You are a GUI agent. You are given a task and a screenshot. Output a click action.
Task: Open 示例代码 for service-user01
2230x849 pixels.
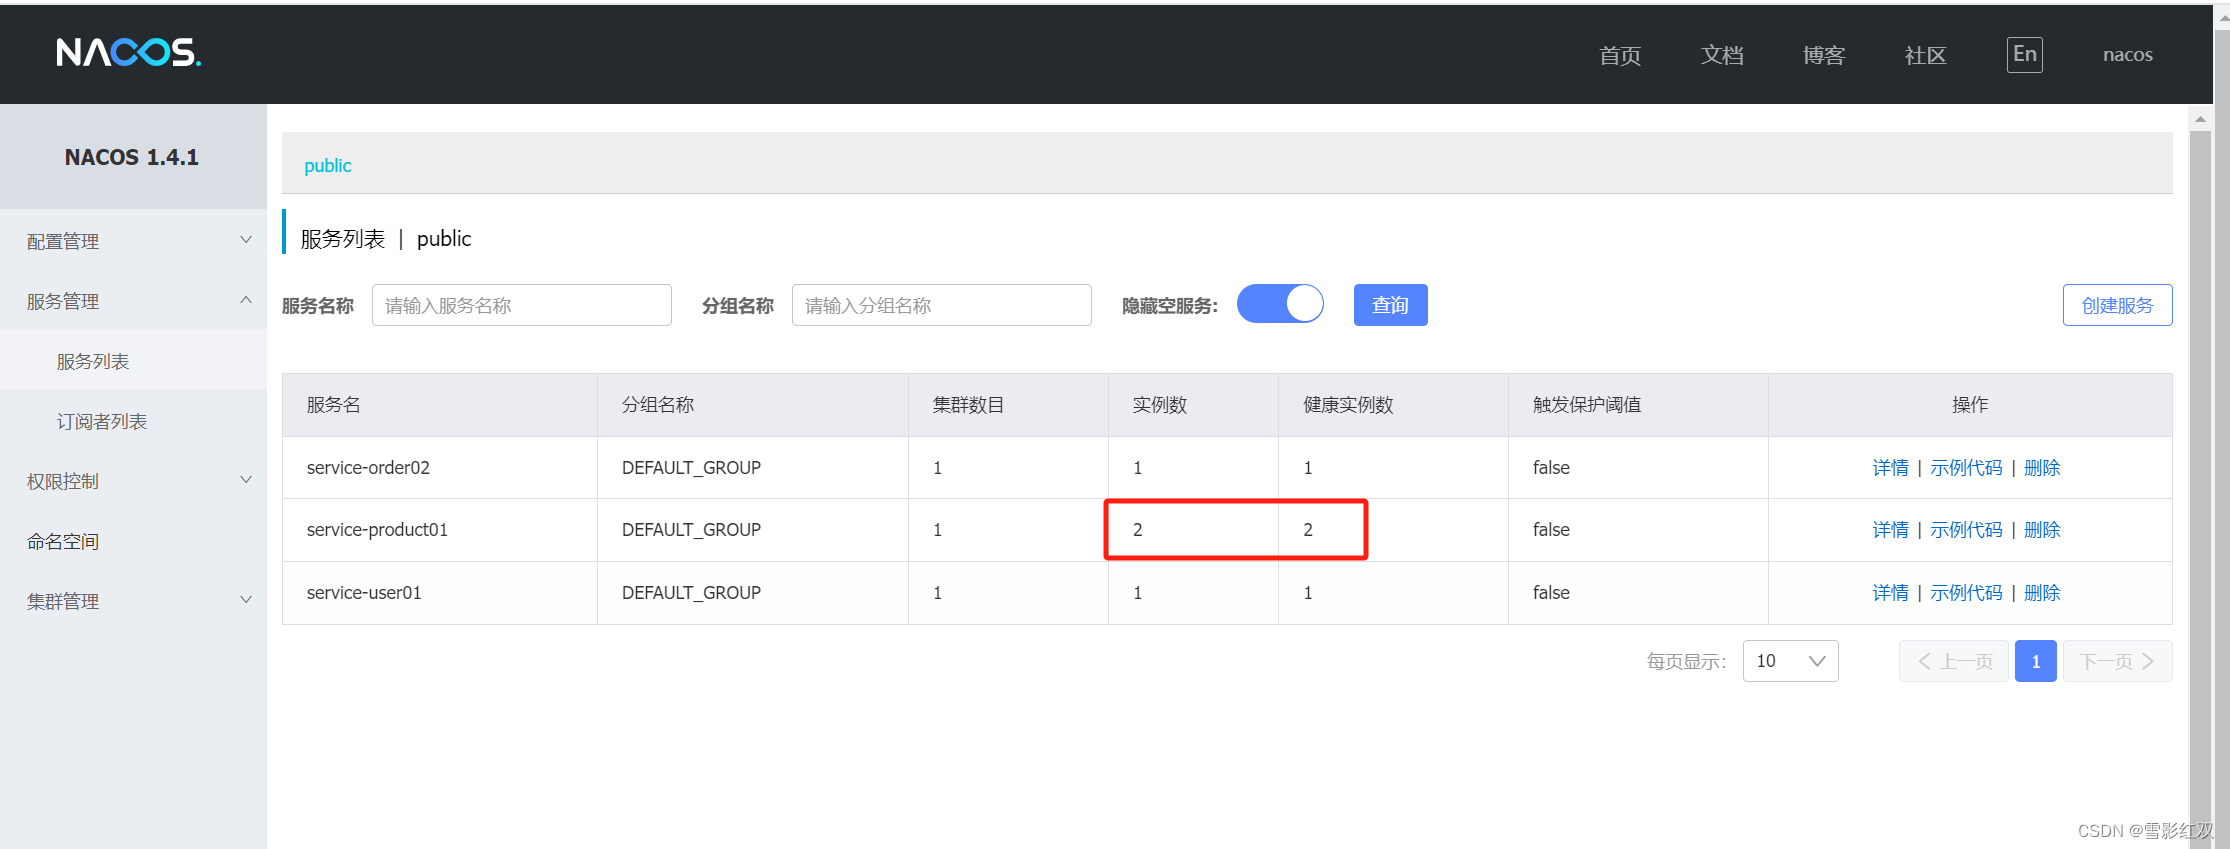(x=1966, y=592)
